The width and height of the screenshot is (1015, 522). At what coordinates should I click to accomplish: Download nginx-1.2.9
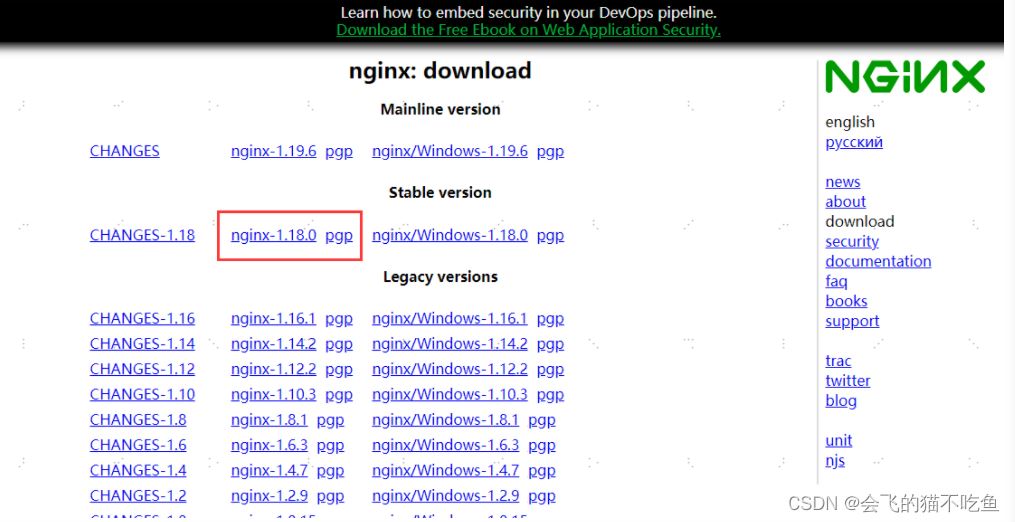pyautogui.click(x=269, y=495)
